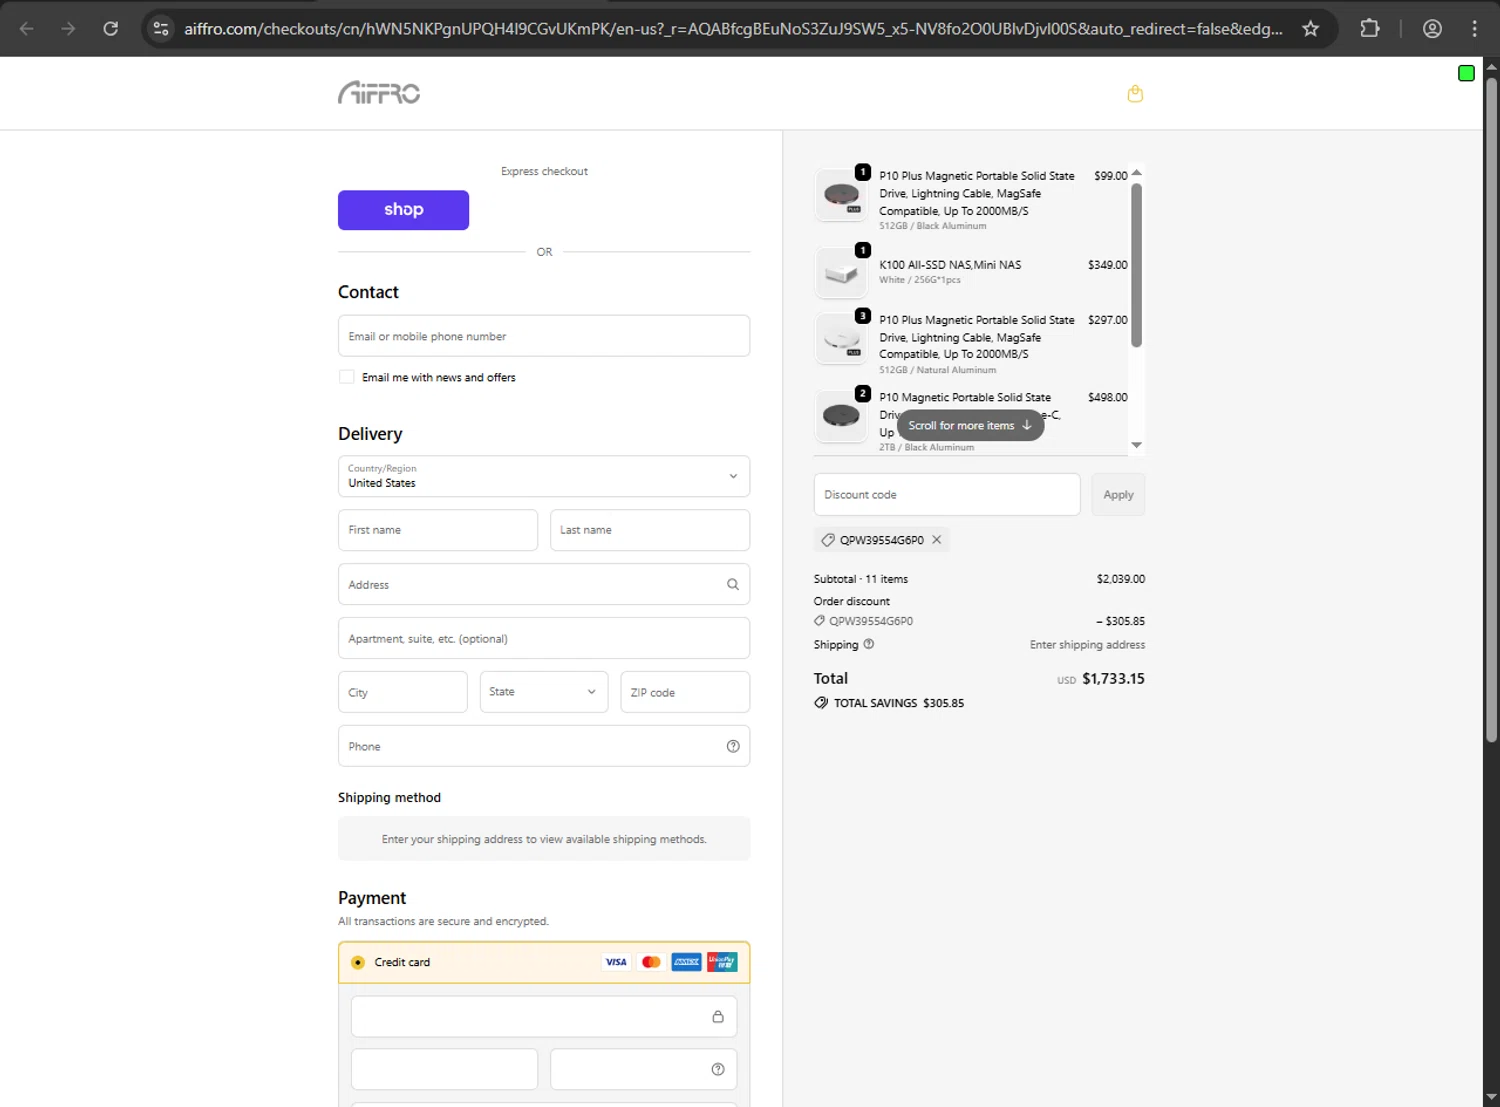The image size is (1500, 1107).
Task: Click the green extension indicator square
Action: (x=1466, y=73)
